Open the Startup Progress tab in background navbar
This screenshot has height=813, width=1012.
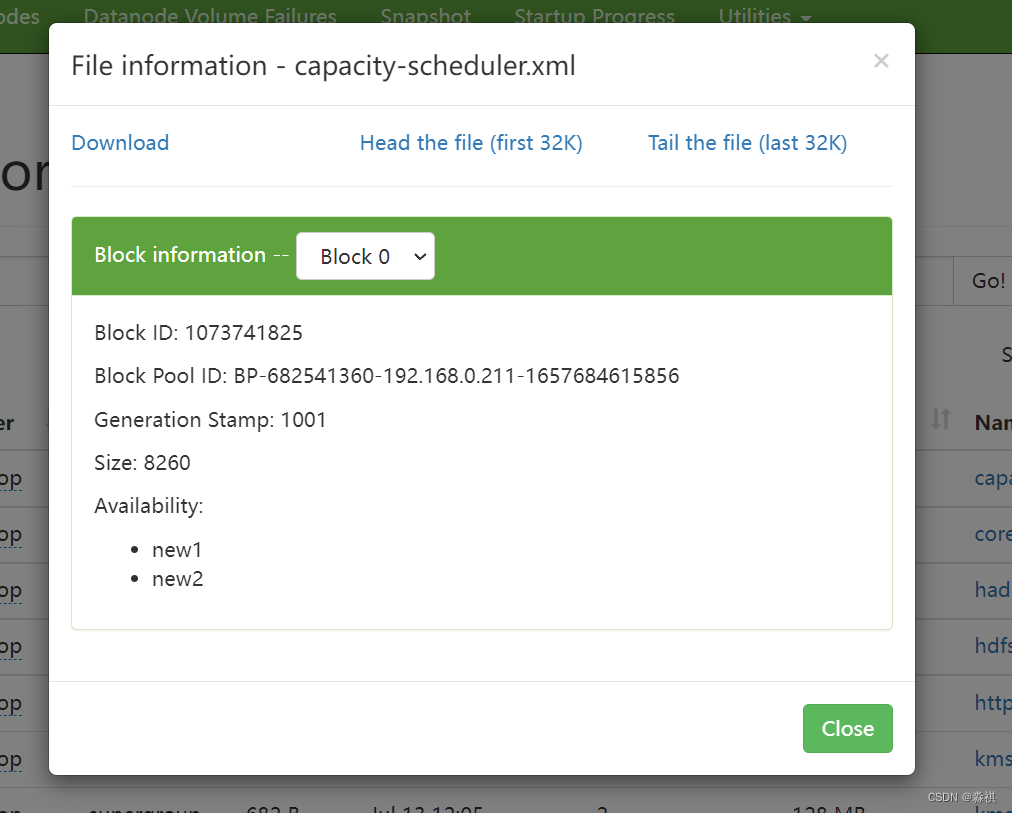point(594,15)
